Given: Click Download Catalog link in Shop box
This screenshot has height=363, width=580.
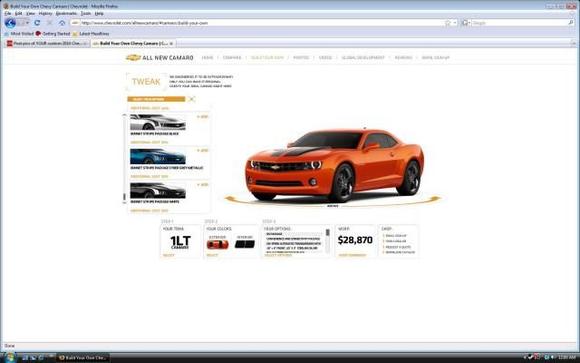Looking at the screenshot, I should tap(400, 252).
